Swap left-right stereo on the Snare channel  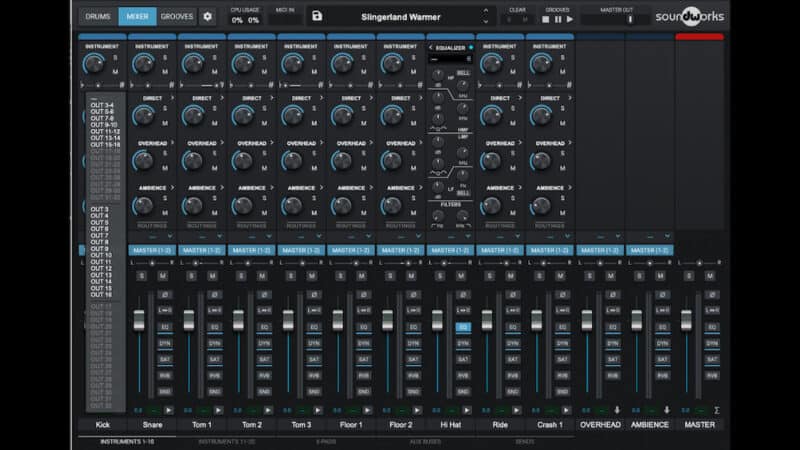(165, 310)
